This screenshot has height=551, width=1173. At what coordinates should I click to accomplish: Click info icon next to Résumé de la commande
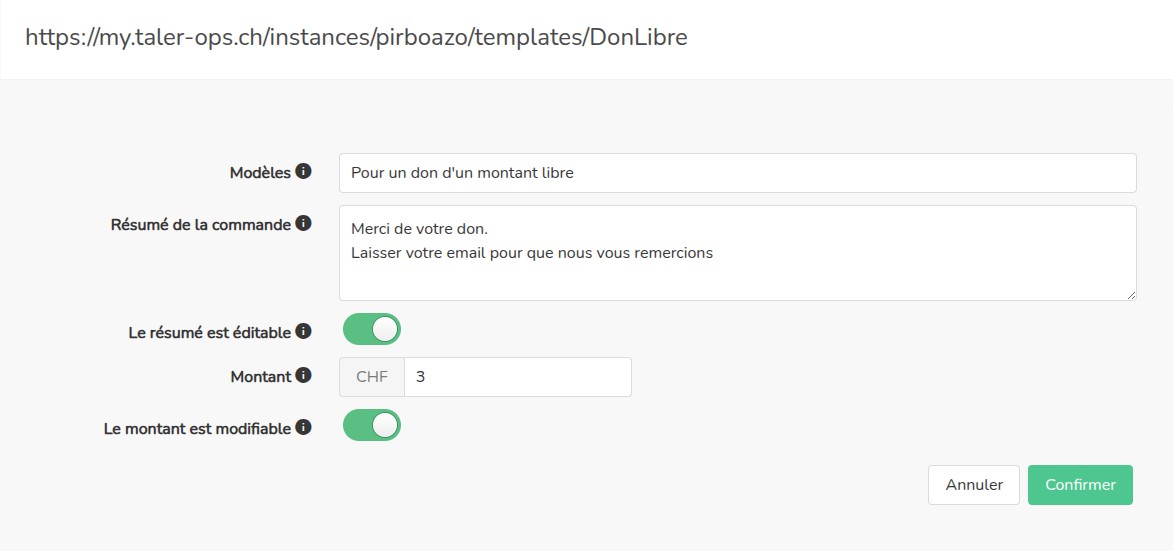pos(304,224)
